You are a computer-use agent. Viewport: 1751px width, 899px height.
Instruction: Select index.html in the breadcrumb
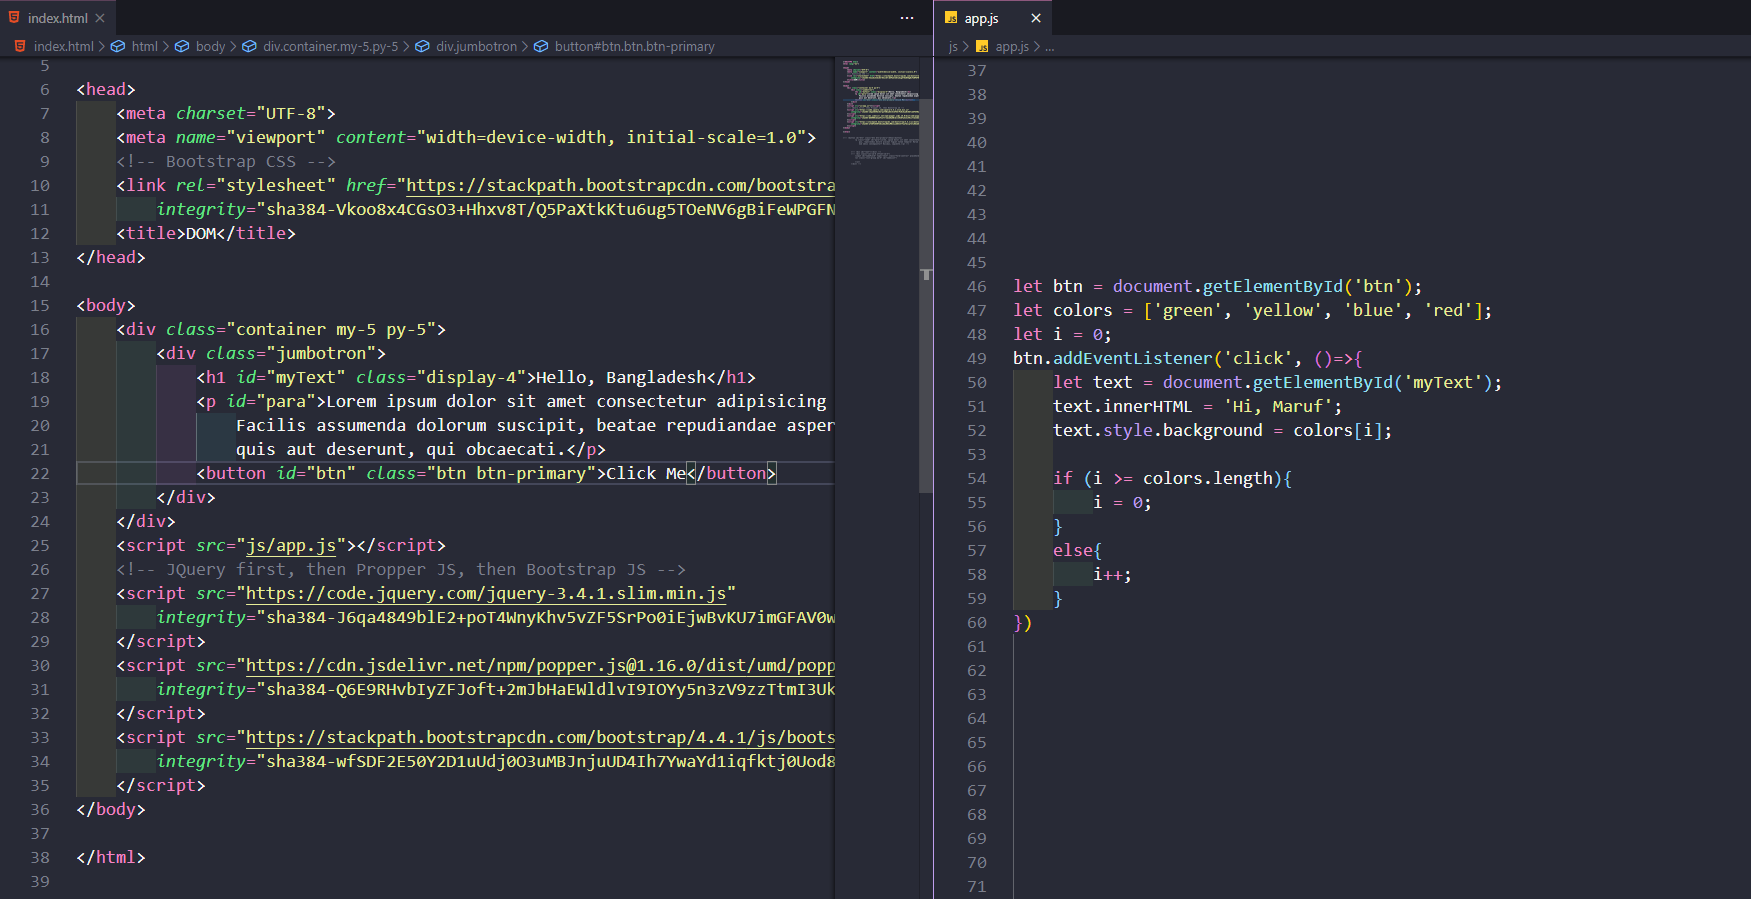pyautogui.click(x=63, y=46)
